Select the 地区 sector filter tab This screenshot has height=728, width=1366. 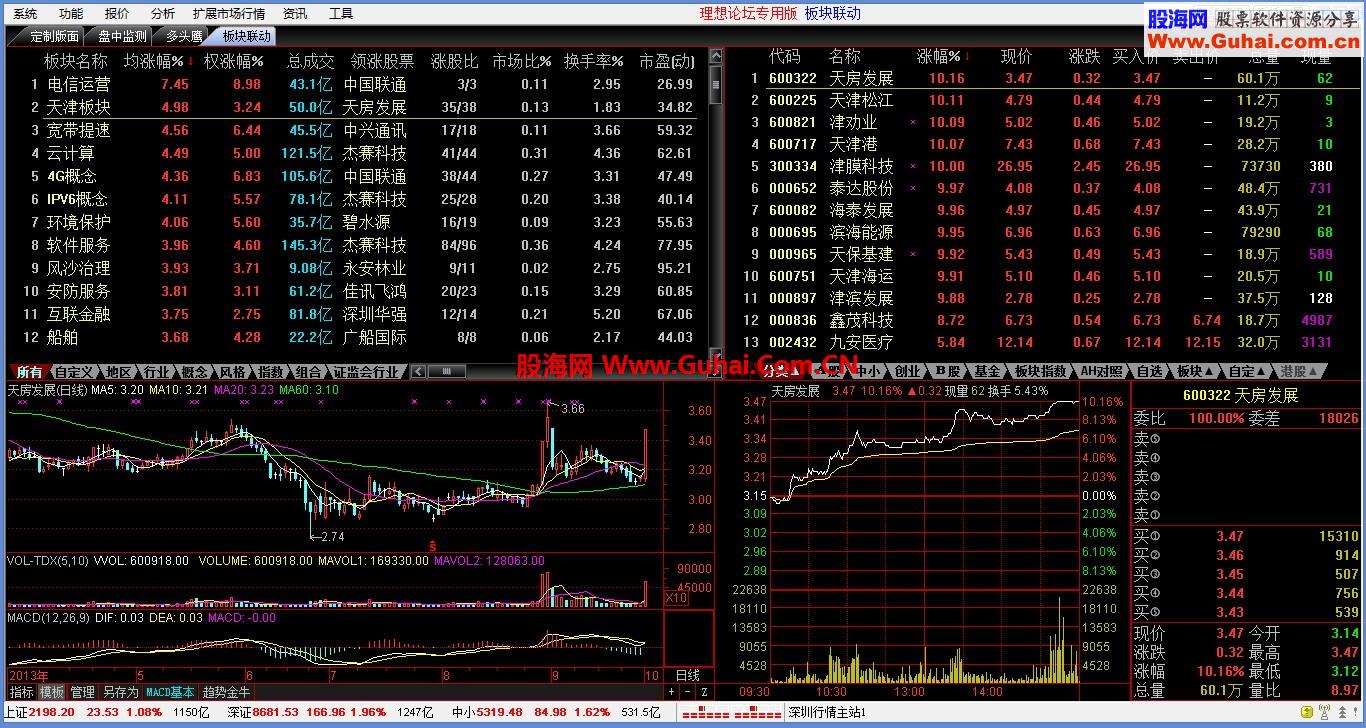click(120, 372)
